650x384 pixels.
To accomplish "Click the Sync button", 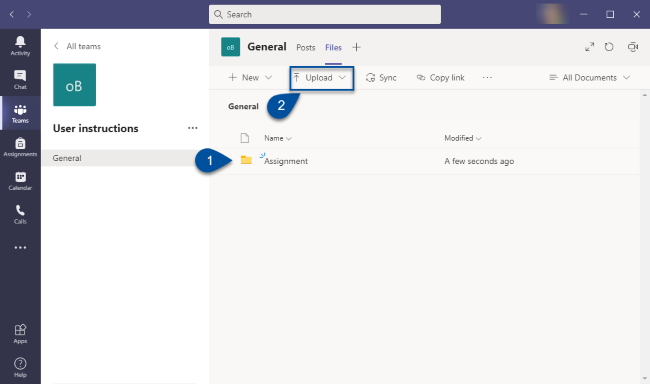I will [x=381, y=78].
